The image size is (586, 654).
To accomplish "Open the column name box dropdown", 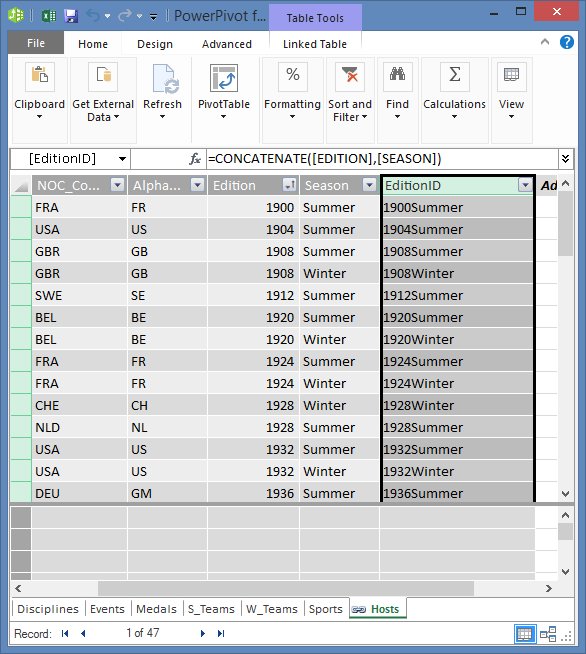I will (x=122, y=159).
